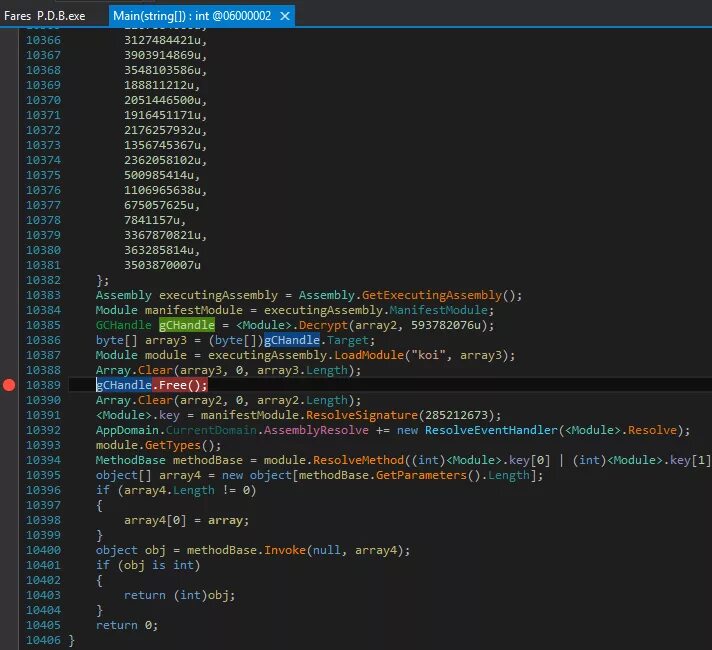Click Resolve handler after <Module>. on line 10392
This screenshot has height=650, width=712.
point(653,430)
